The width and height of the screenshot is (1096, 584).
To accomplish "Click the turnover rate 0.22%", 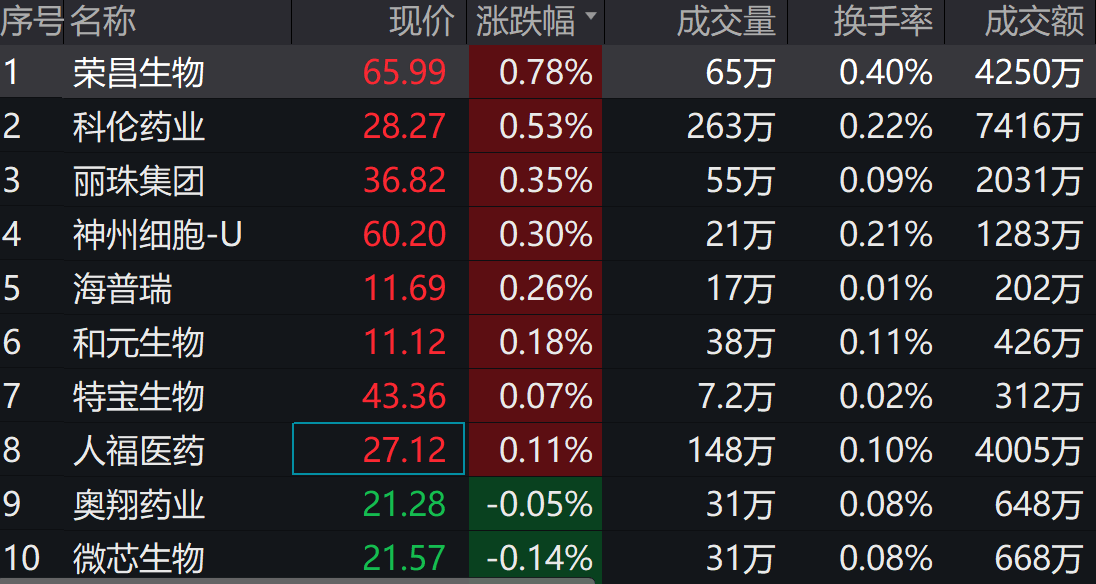I will tap(886, 126).
